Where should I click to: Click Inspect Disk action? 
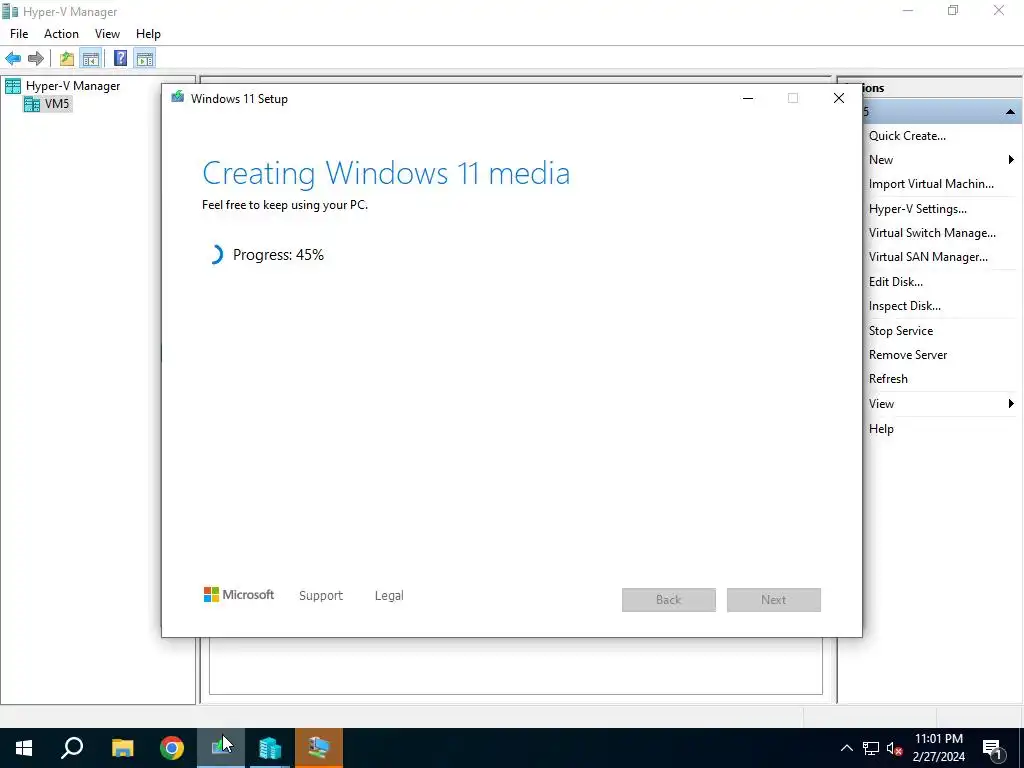[x=904, y=306]
